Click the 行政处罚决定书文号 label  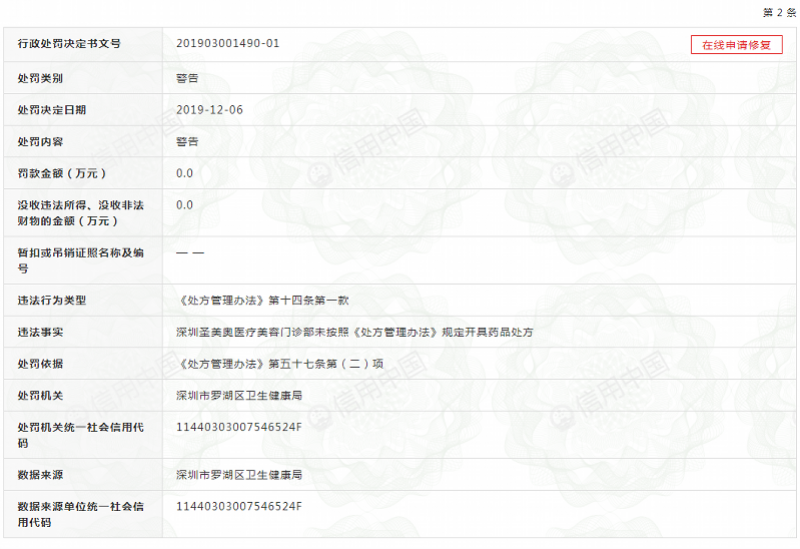[69, 44]
